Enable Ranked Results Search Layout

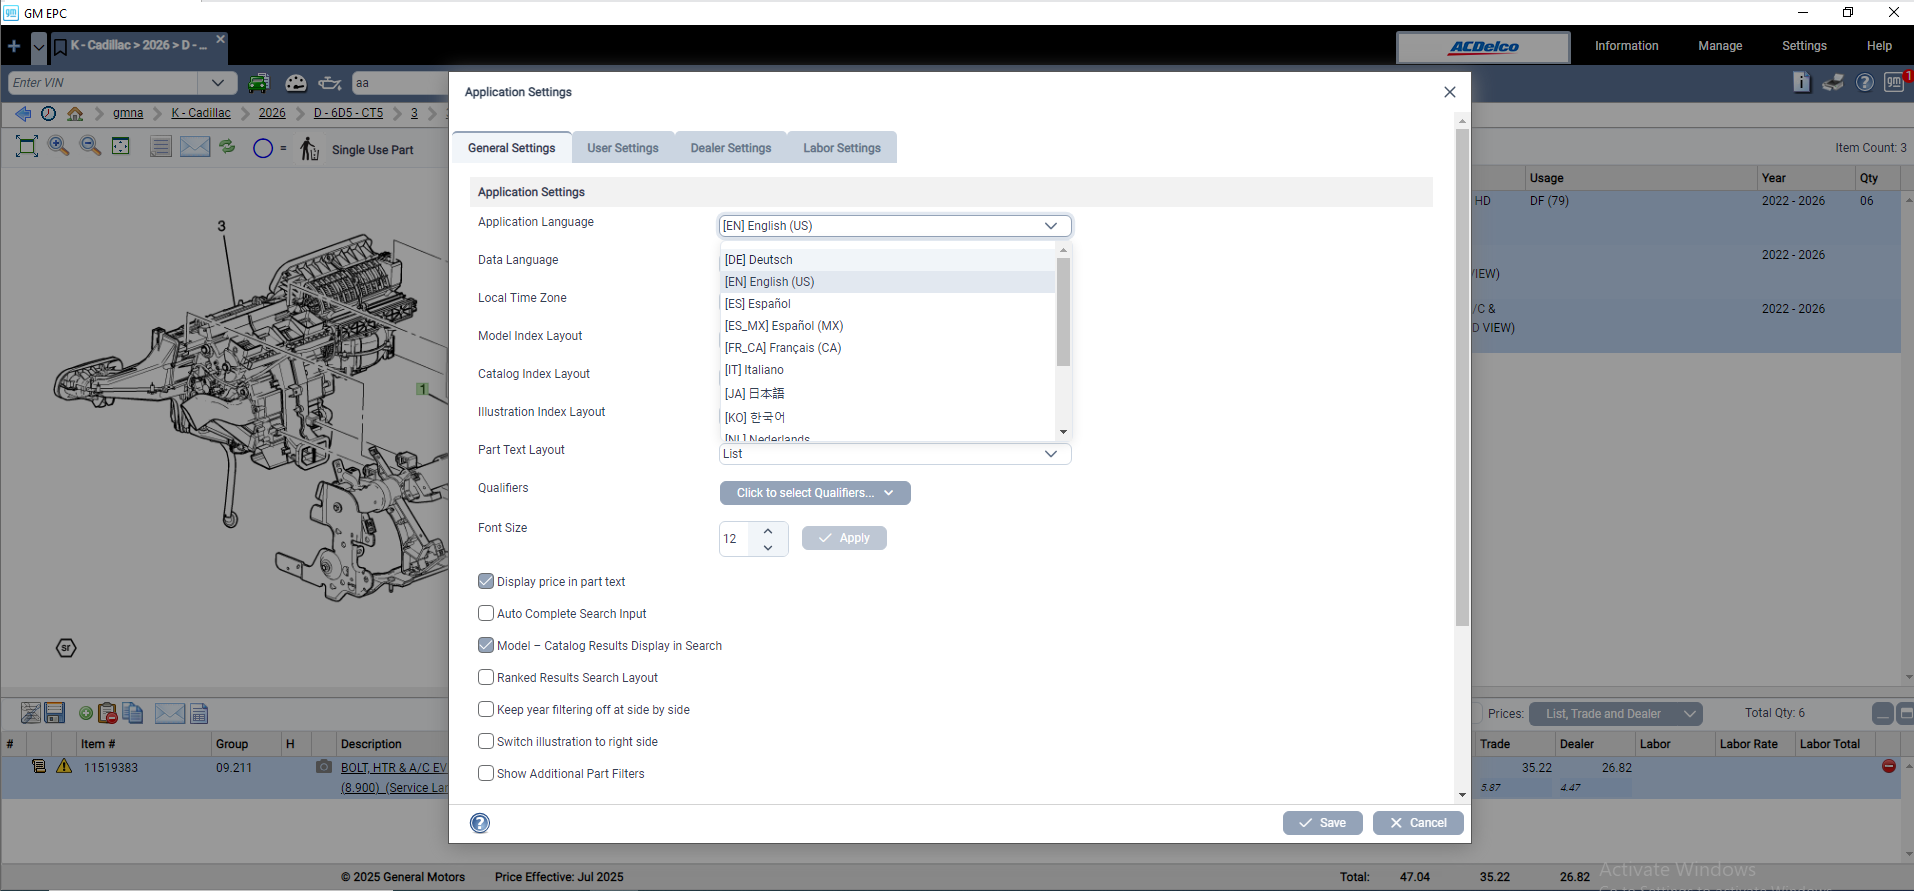pyautogui.click(x=486, y=677)
